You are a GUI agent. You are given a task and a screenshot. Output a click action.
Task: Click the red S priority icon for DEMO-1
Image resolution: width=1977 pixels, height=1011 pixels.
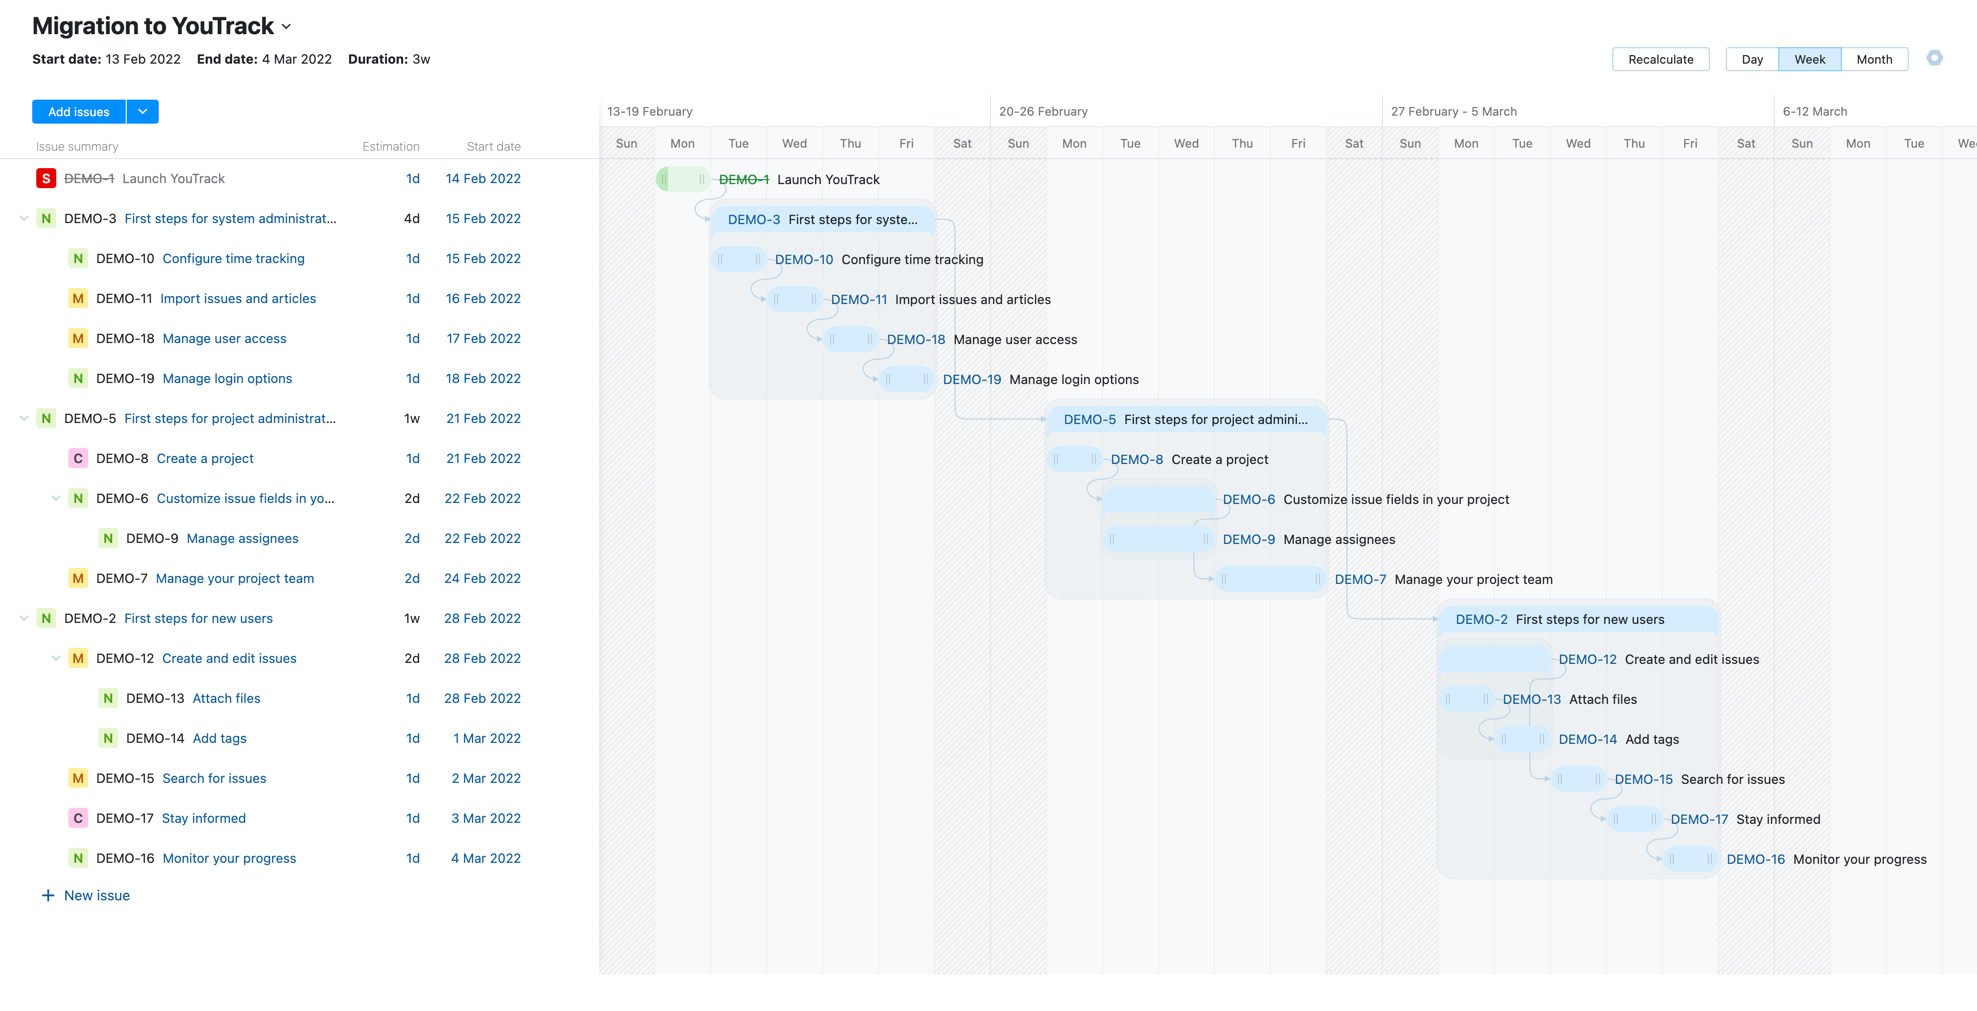coord(45,179)
